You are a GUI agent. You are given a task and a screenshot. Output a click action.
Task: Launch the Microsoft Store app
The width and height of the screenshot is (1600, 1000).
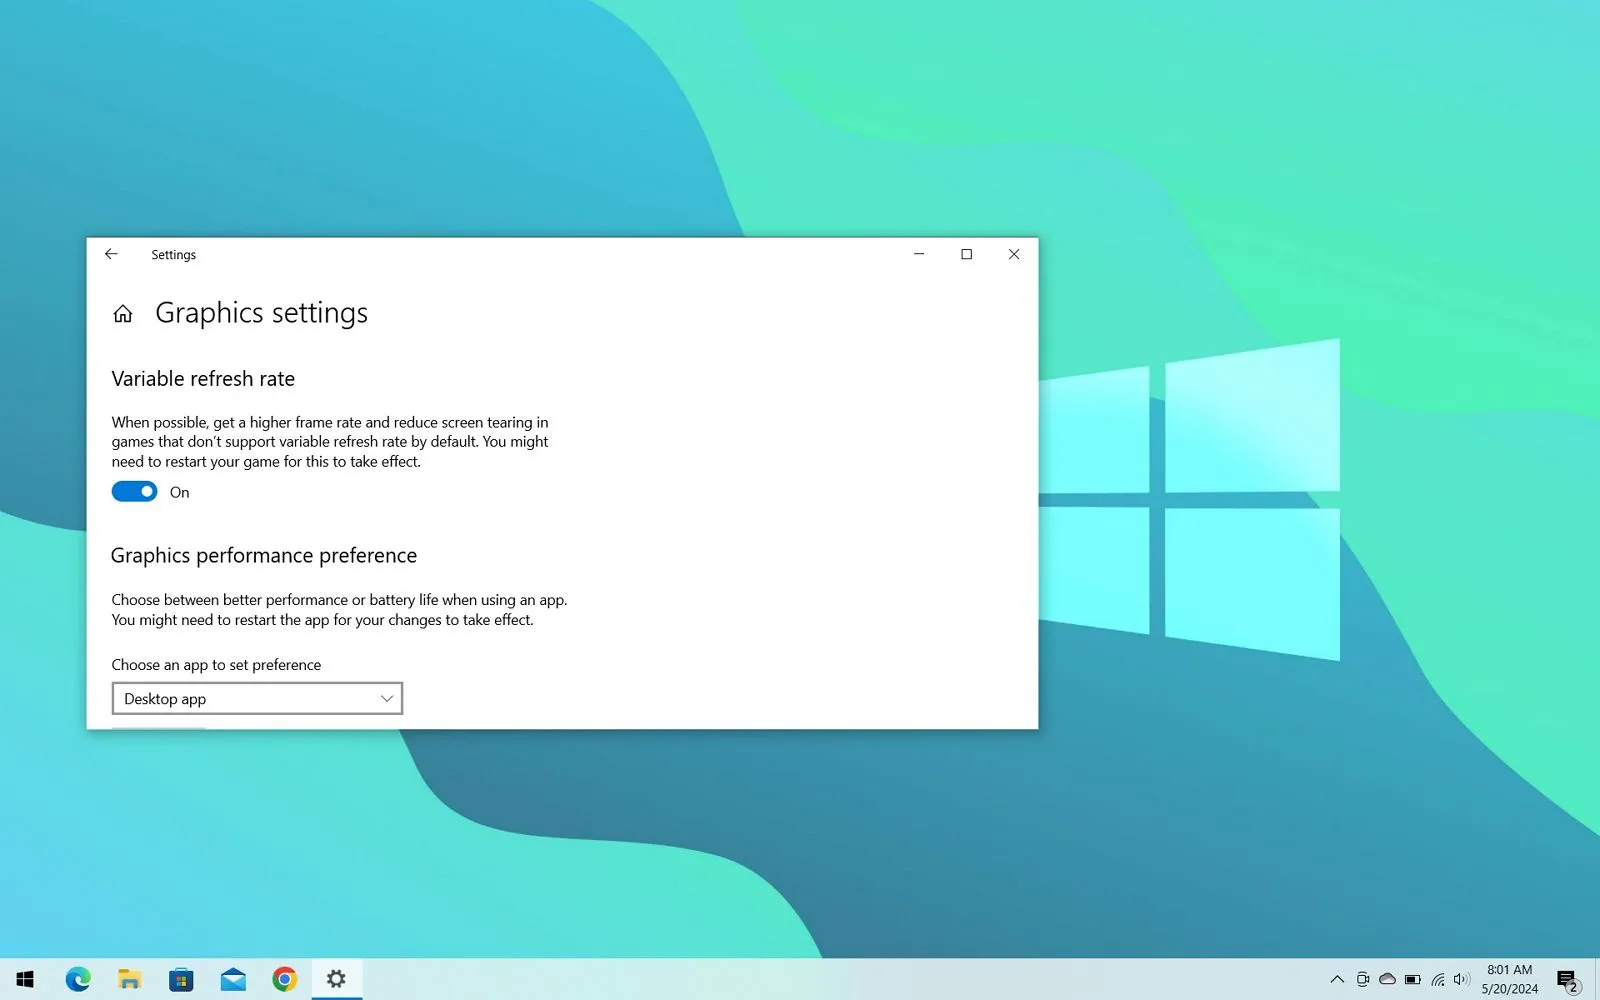181,978
